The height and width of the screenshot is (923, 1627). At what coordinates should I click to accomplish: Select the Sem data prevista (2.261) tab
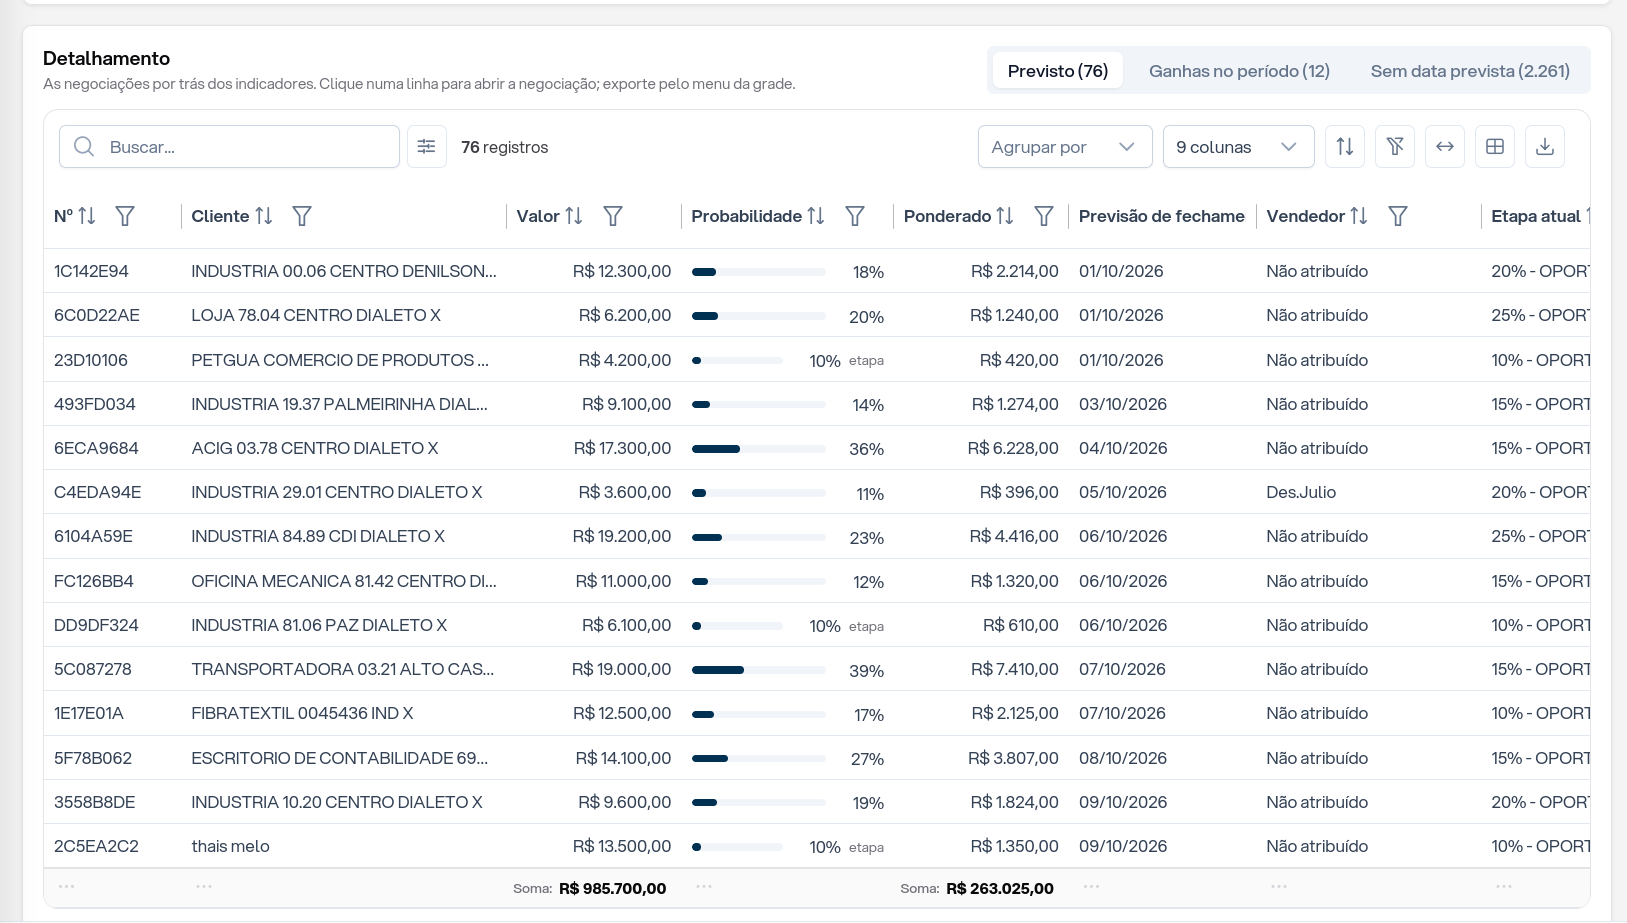[x=1470, y=71]
